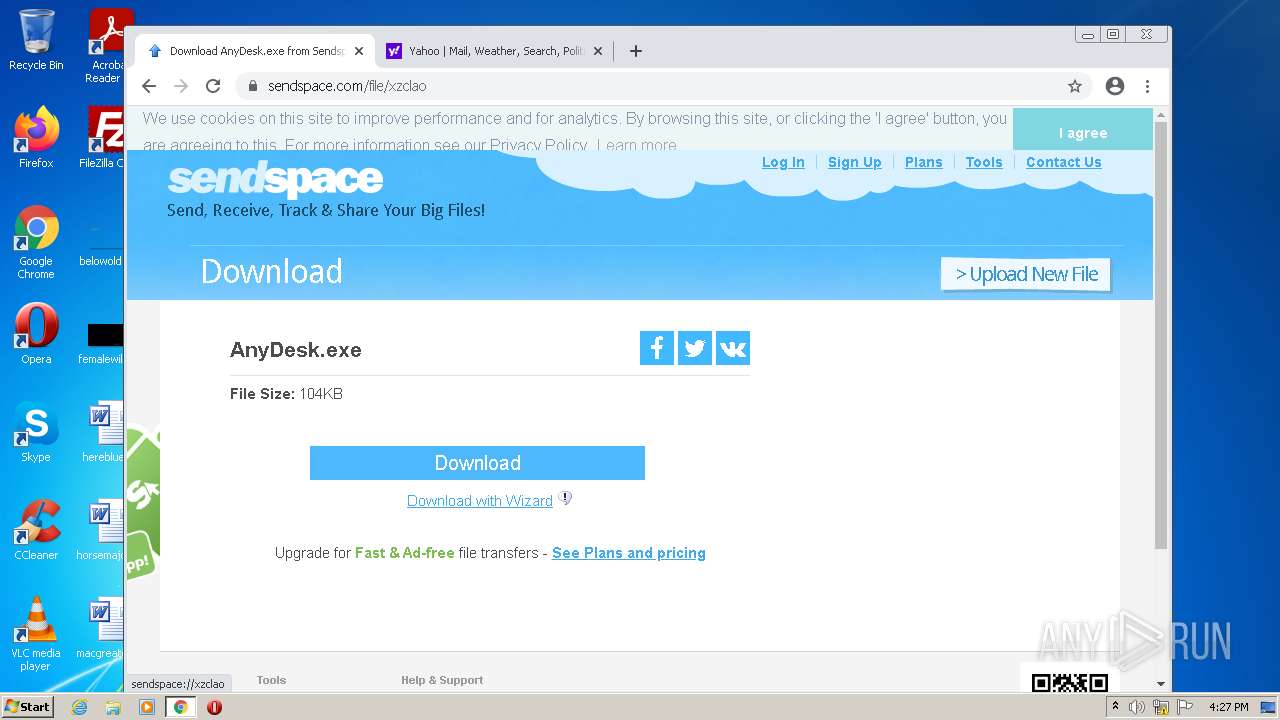Image resolution: width=1280 pixels, height=720 pixels.
Task: Click the Sign Up link
Action: click(855, 162)
